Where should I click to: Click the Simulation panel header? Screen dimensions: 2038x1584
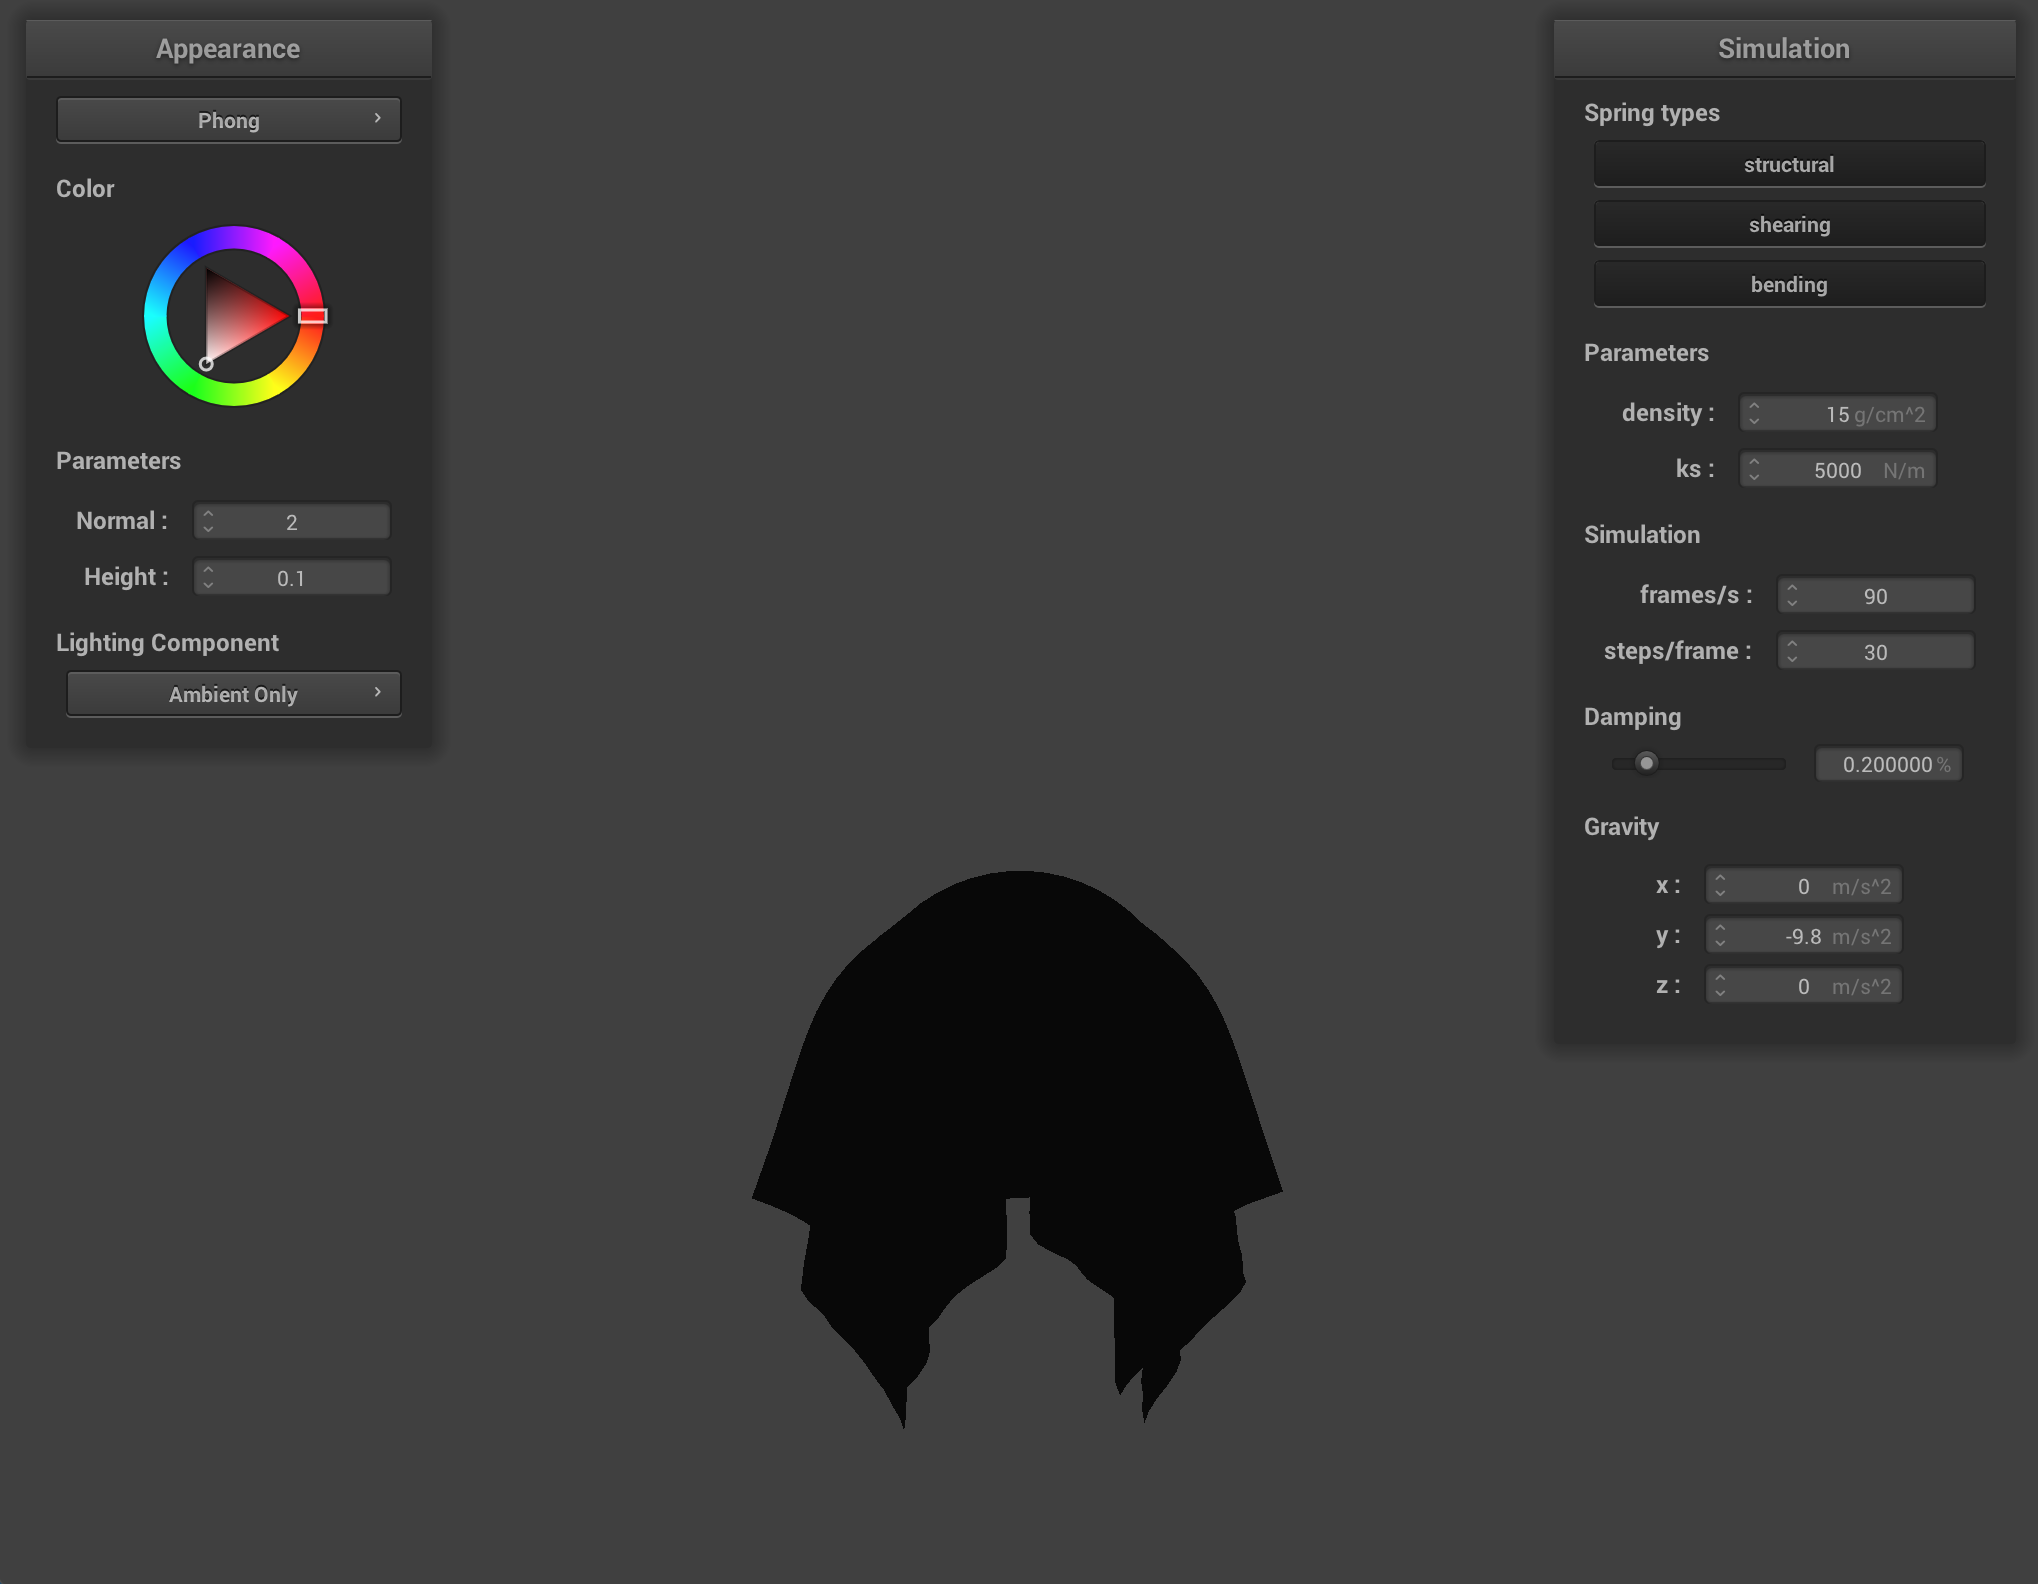pos(1783,48)
